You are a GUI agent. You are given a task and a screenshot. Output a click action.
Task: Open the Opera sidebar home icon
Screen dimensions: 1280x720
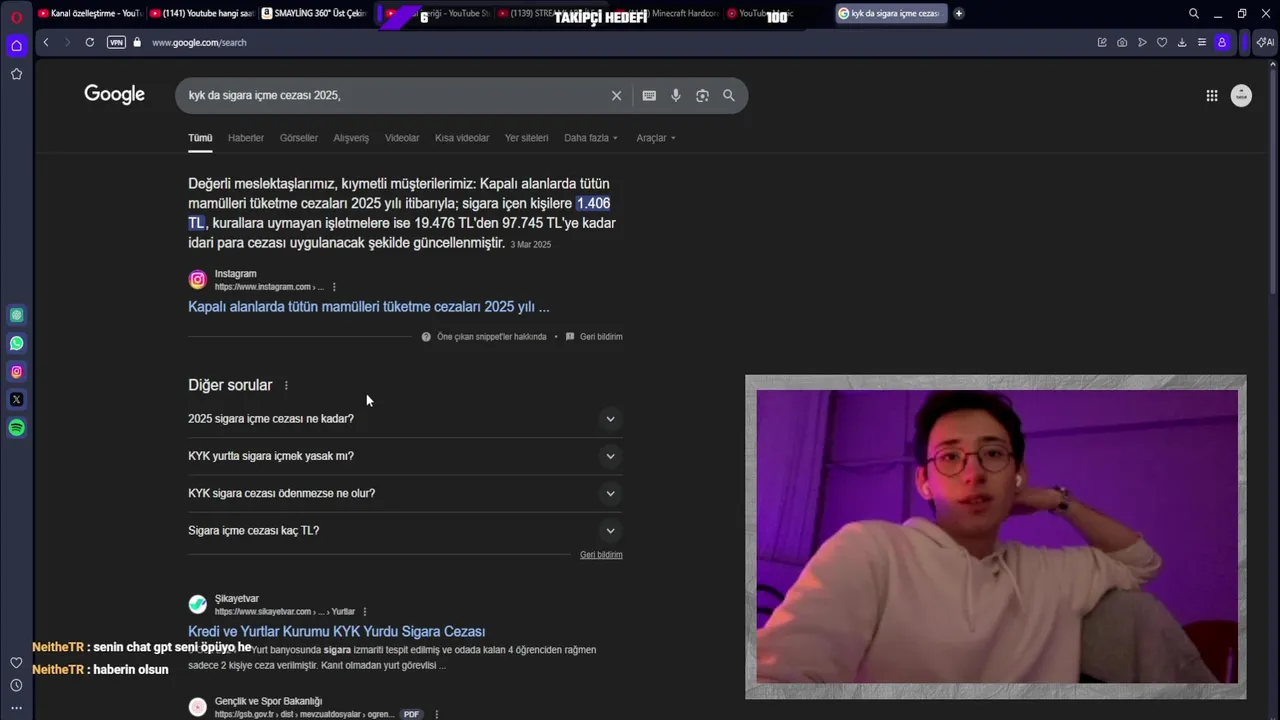[x=16, y=45]
